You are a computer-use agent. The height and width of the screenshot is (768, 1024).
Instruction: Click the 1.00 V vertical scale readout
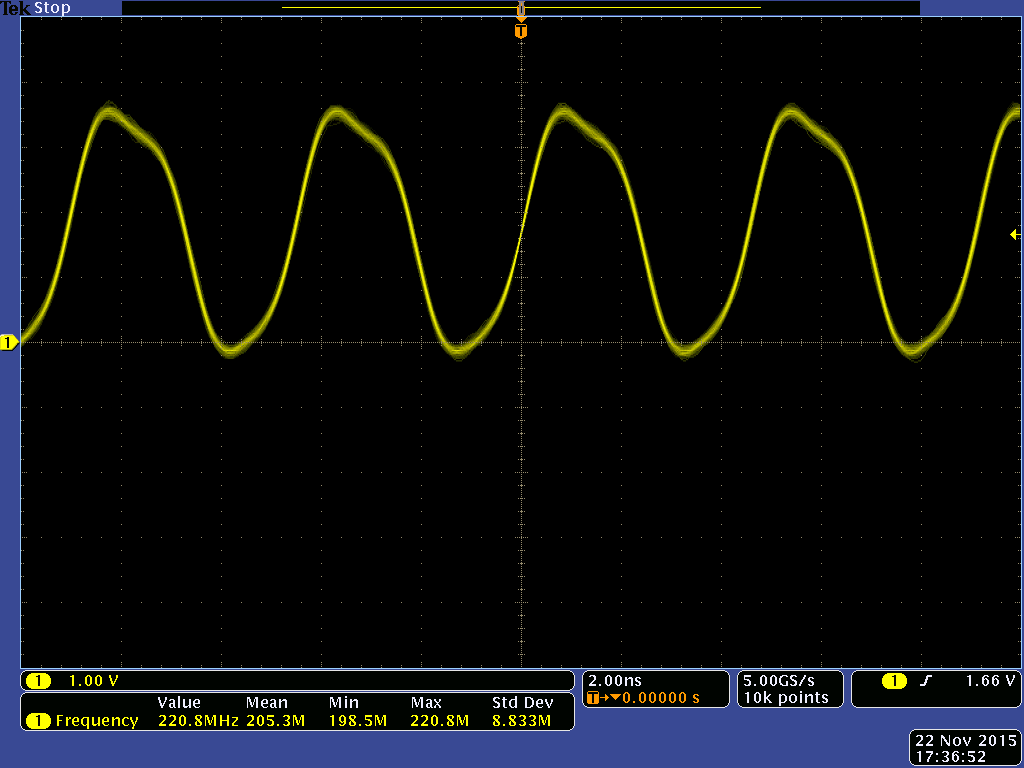point(93,680)
